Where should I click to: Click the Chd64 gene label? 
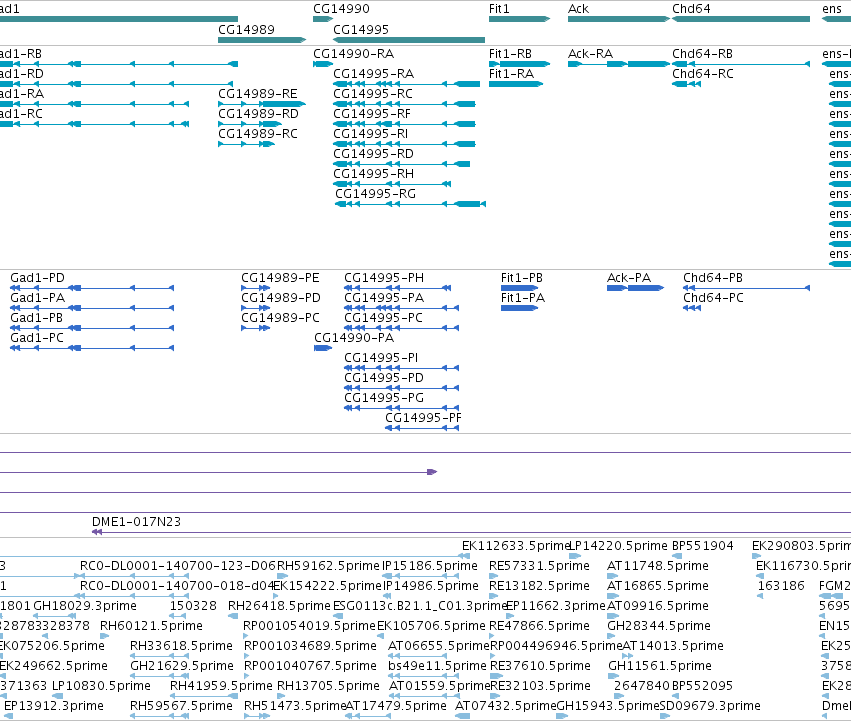[x=691, y=9]
